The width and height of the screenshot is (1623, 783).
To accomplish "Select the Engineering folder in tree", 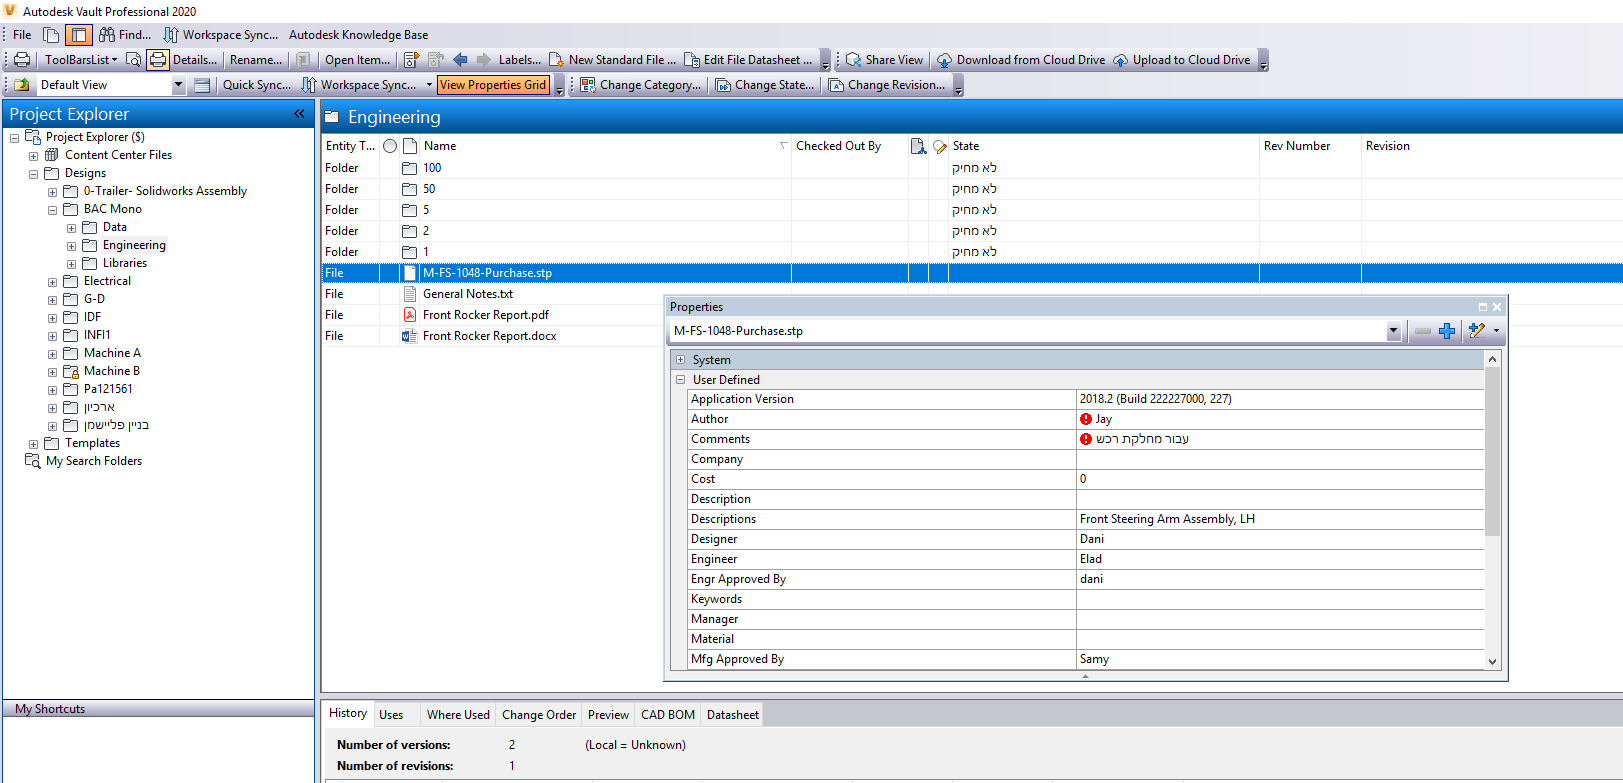I will click(134, 246).
